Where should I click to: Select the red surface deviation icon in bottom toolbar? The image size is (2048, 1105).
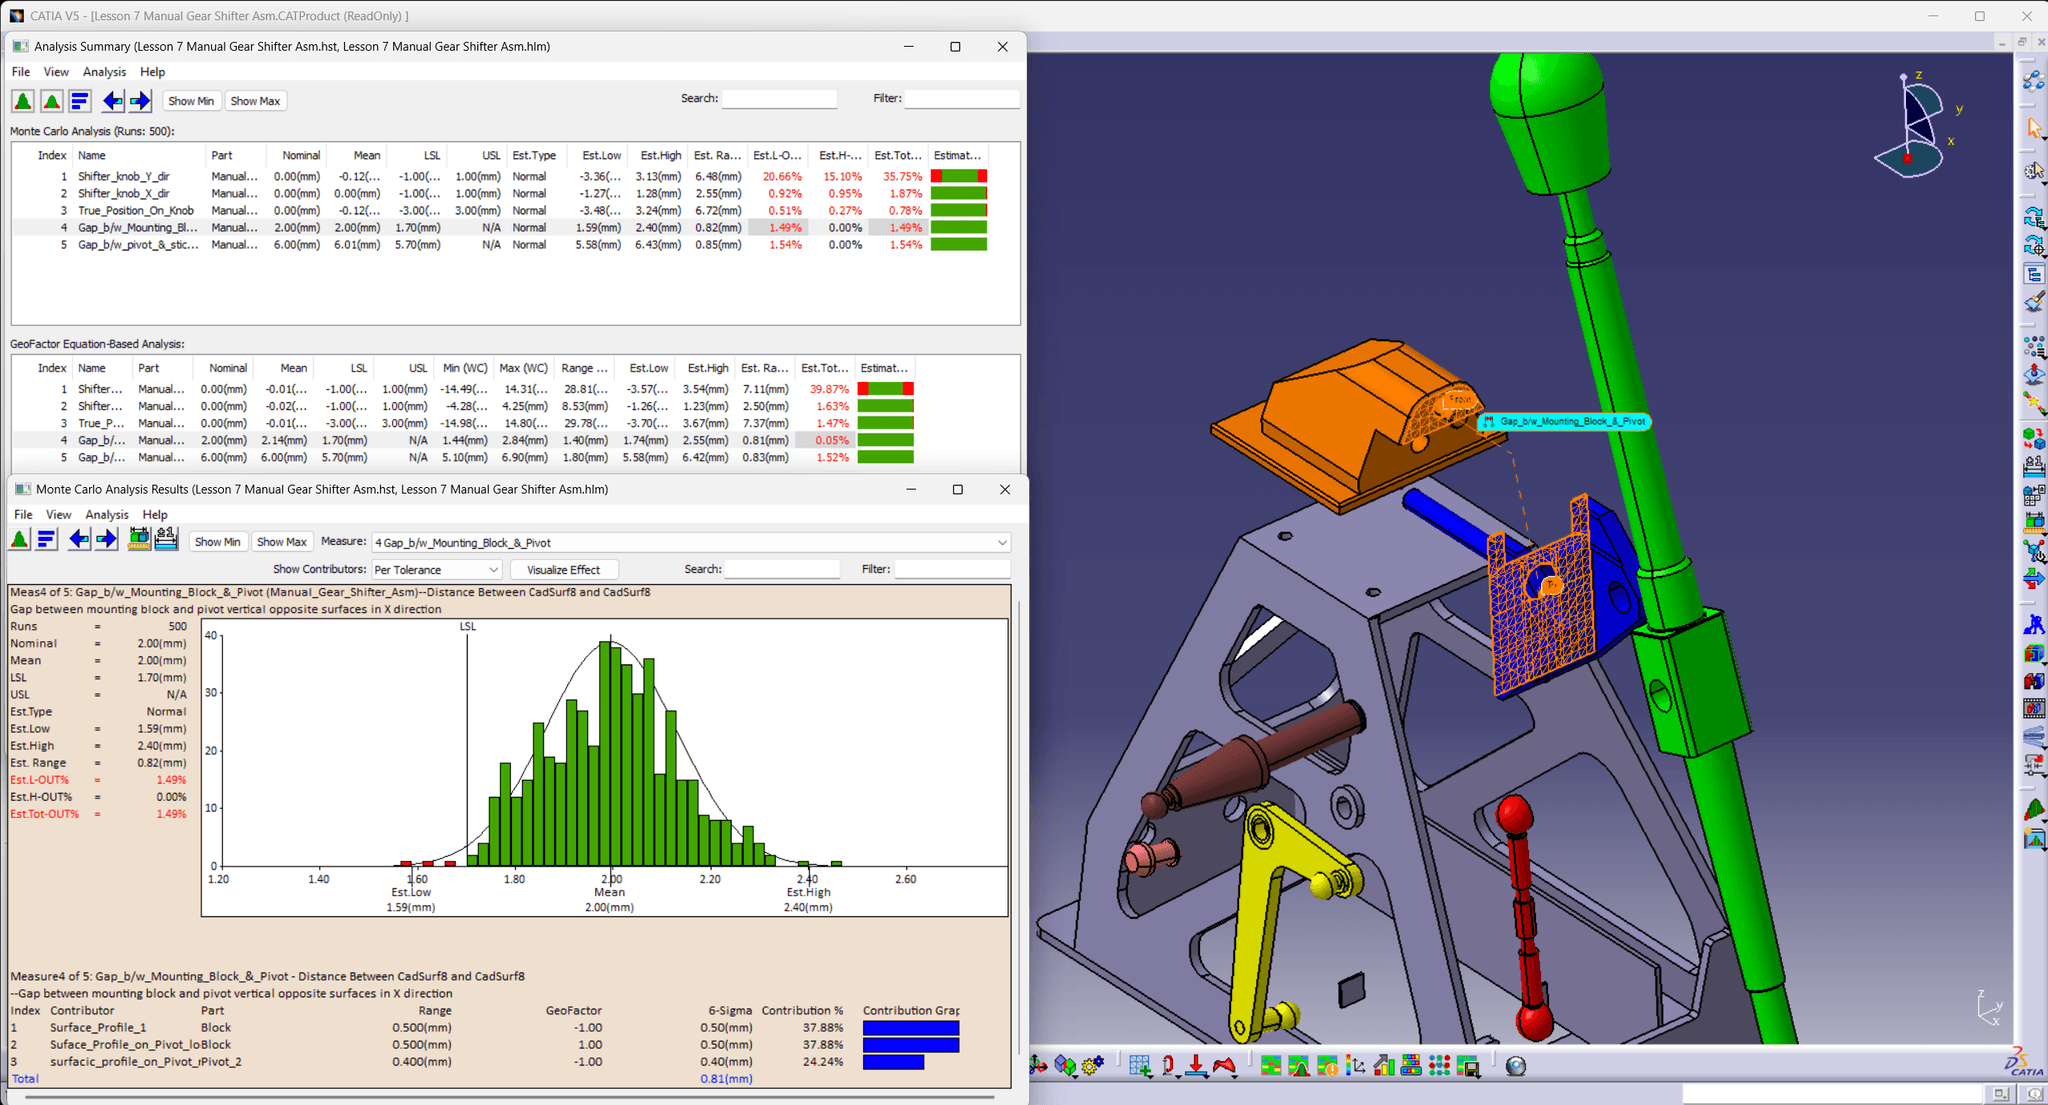click(1226, 1066)
